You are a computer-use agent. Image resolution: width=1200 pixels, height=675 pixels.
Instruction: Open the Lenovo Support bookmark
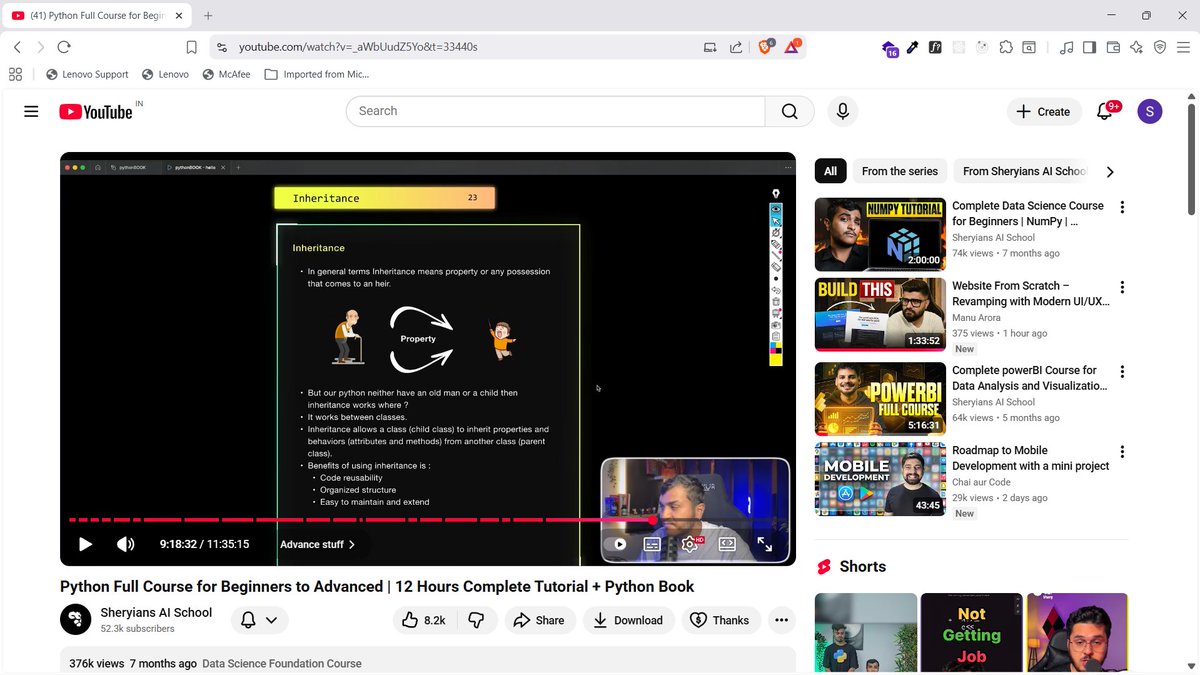87,74
